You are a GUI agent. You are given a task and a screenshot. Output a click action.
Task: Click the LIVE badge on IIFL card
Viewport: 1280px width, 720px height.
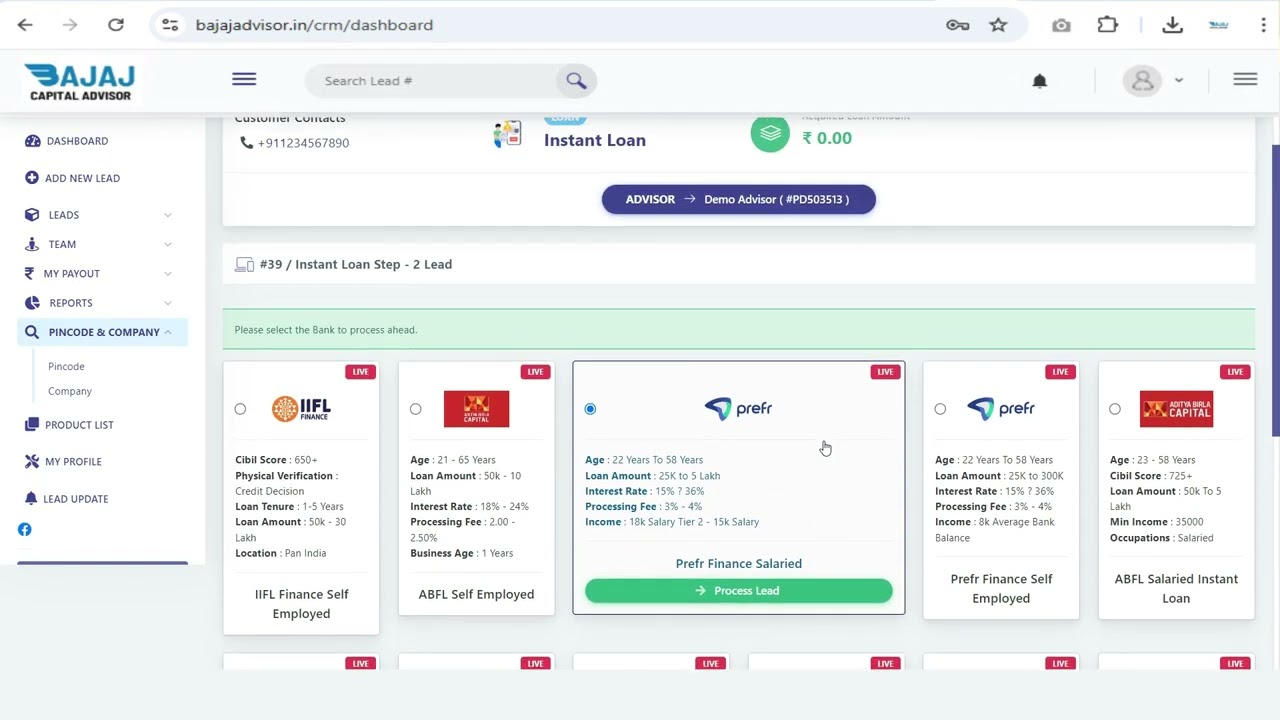360,372
